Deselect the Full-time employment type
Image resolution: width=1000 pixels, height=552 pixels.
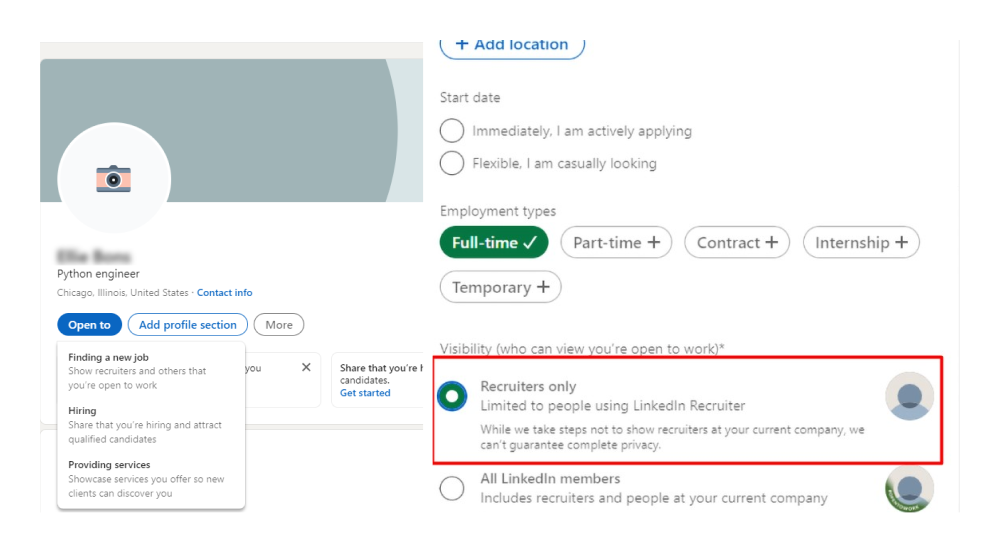(x=494, y=243)
